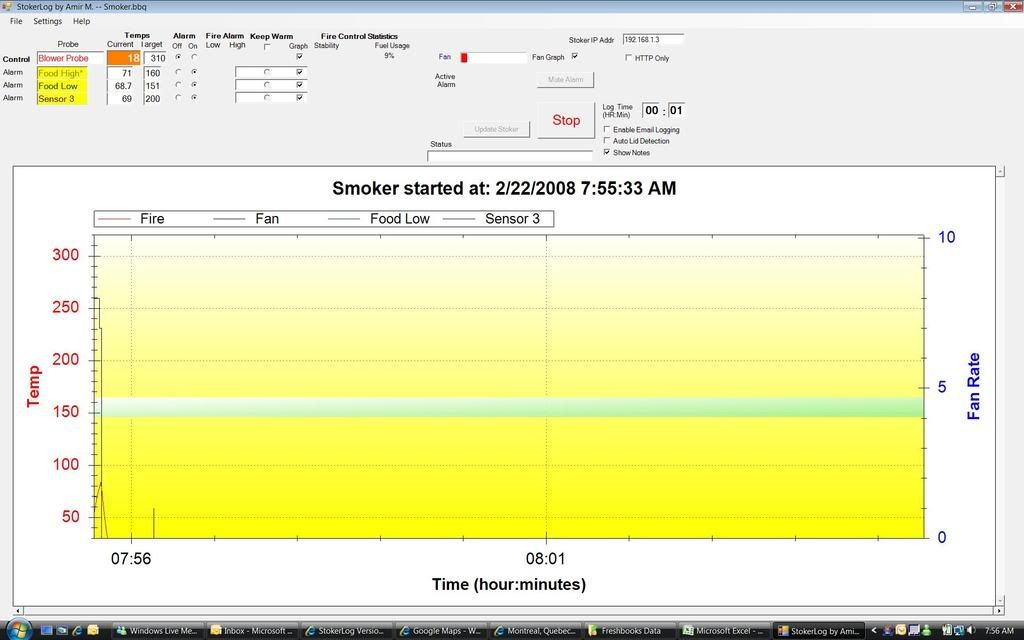Switch to the StokerLog Version browser taskbar item
This screenshot has width=1024, height=640.
[347, 631]
